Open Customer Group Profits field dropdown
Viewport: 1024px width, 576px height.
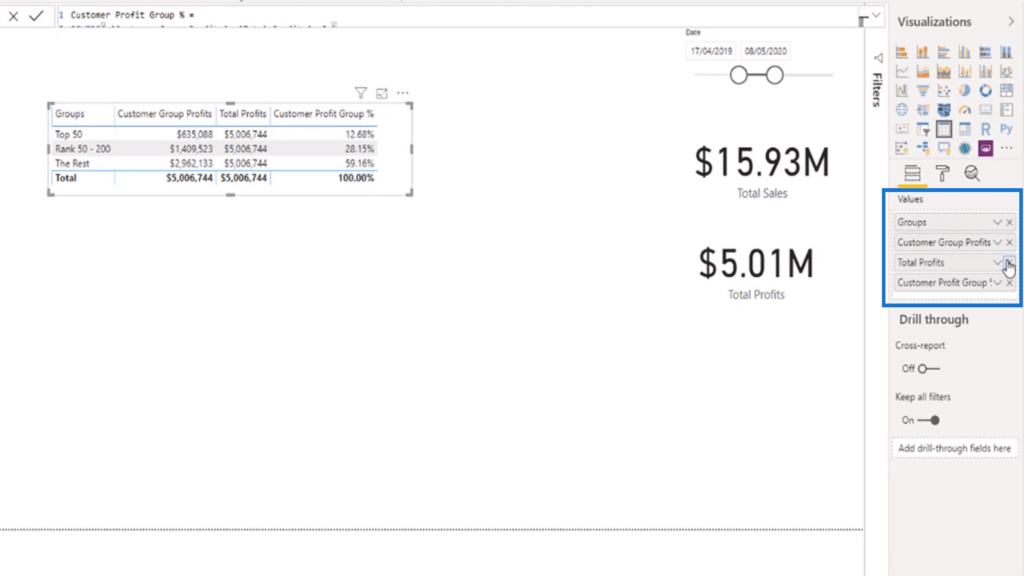click(x=997, y=242)
